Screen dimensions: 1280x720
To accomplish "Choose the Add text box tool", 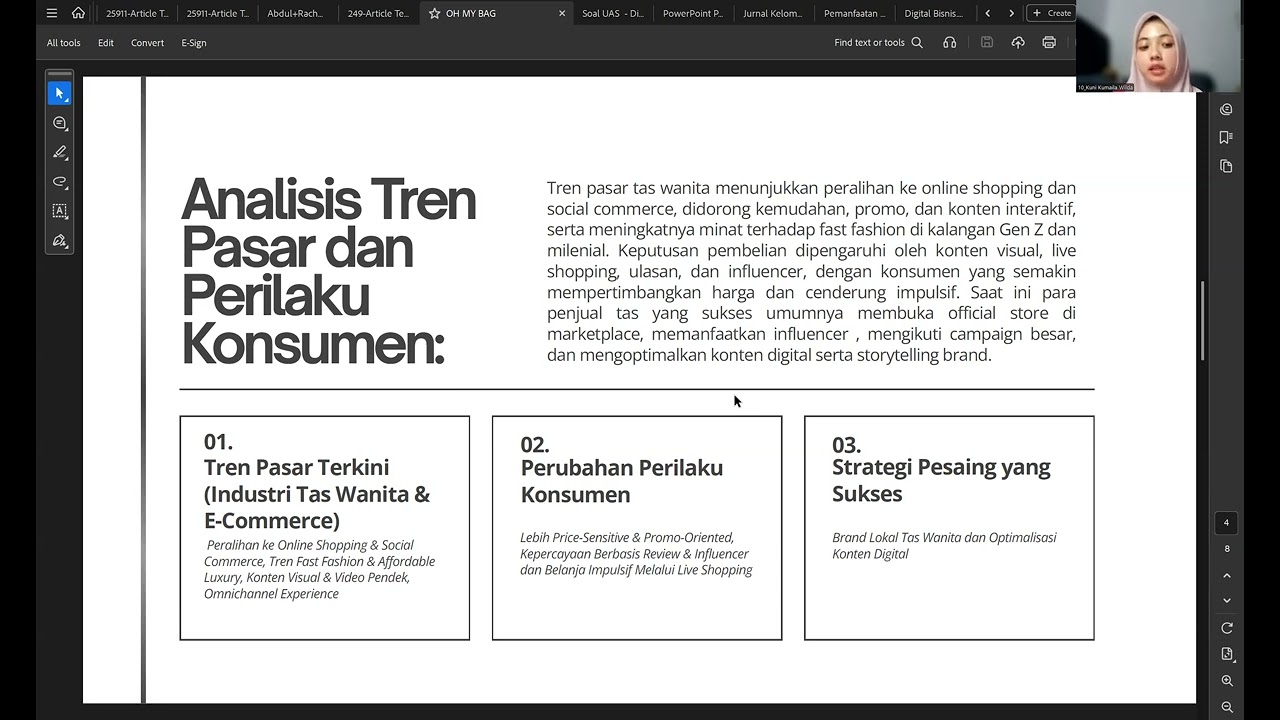I will click(60, 211).
